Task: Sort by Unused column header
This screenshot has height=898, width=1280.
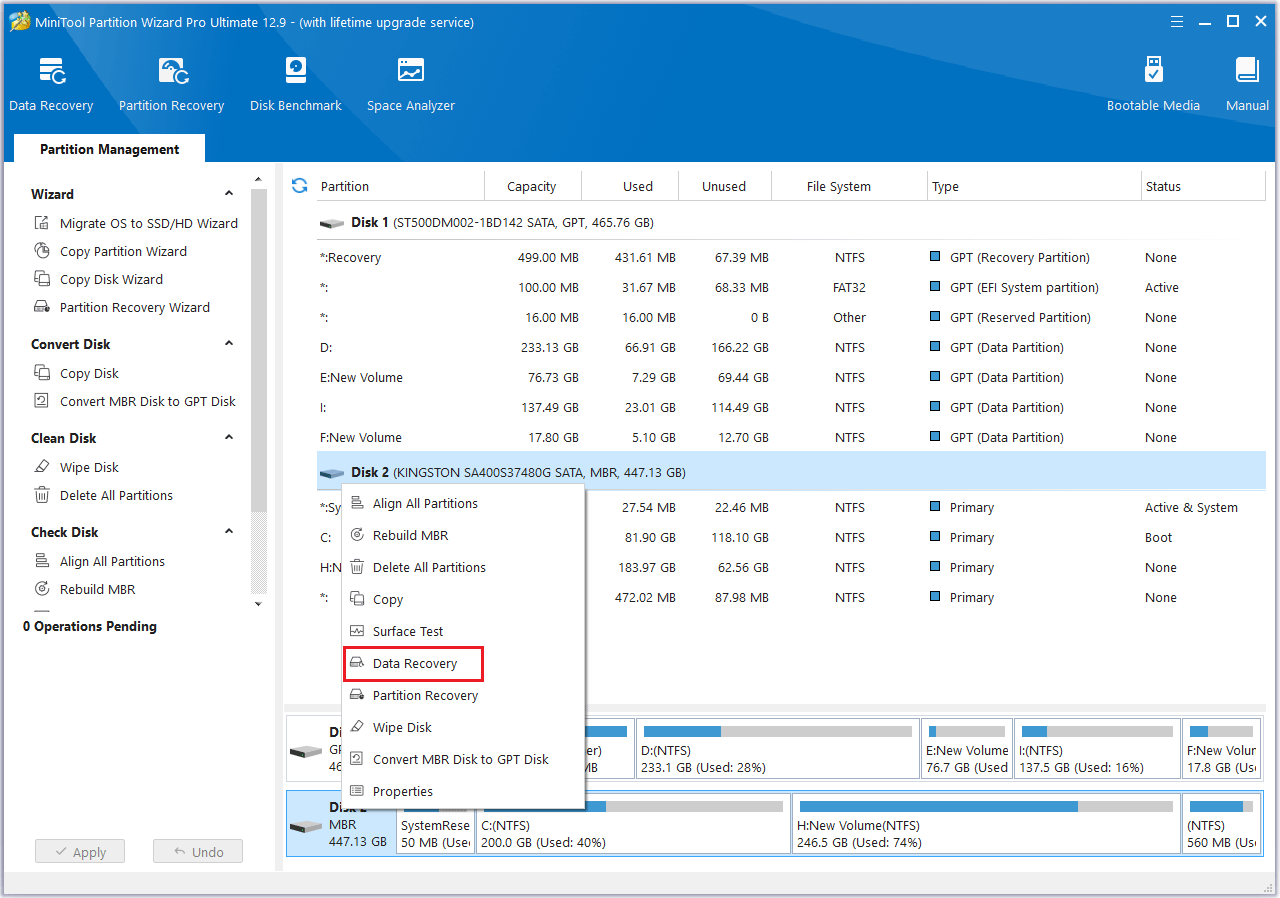Action: tap(724, 186)
